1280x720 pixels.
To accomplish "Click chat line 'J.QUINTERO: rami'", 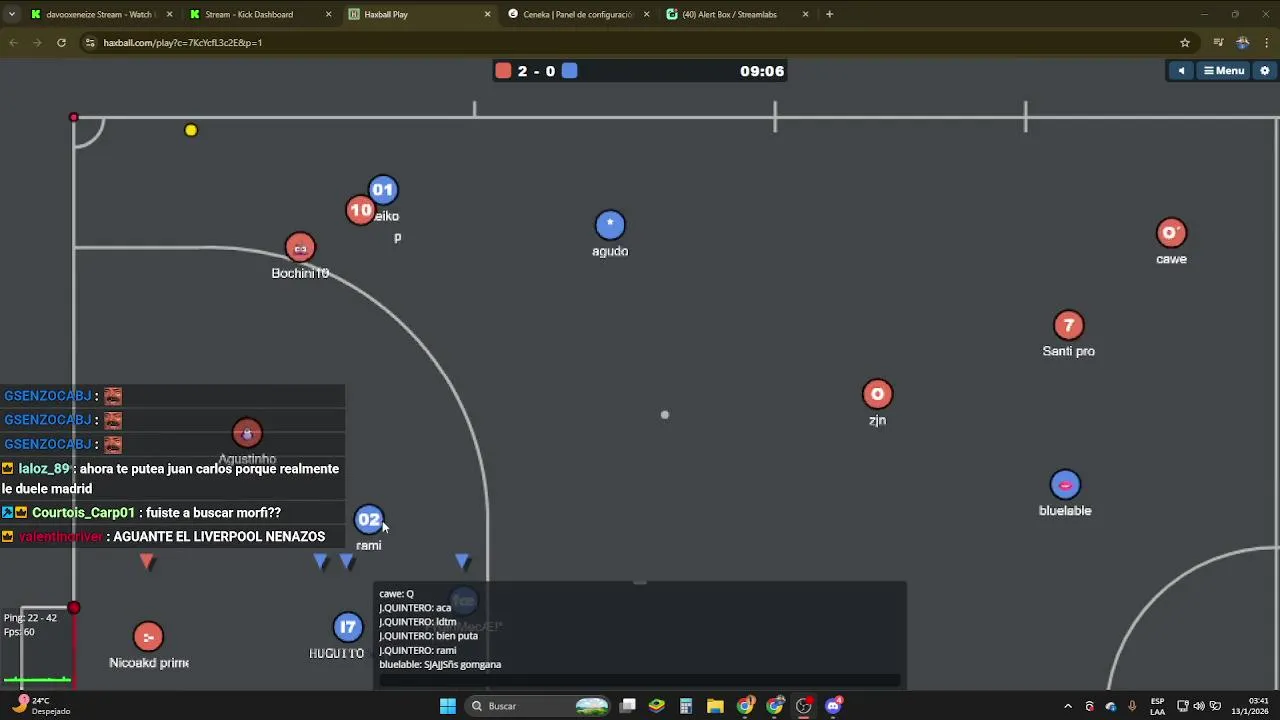I will 418,650.
